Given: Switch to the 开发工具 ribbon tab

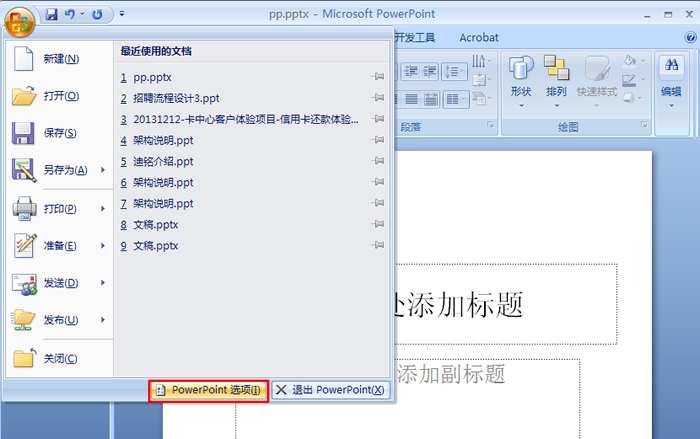Looking at the screenshot, I should point(415,38).
